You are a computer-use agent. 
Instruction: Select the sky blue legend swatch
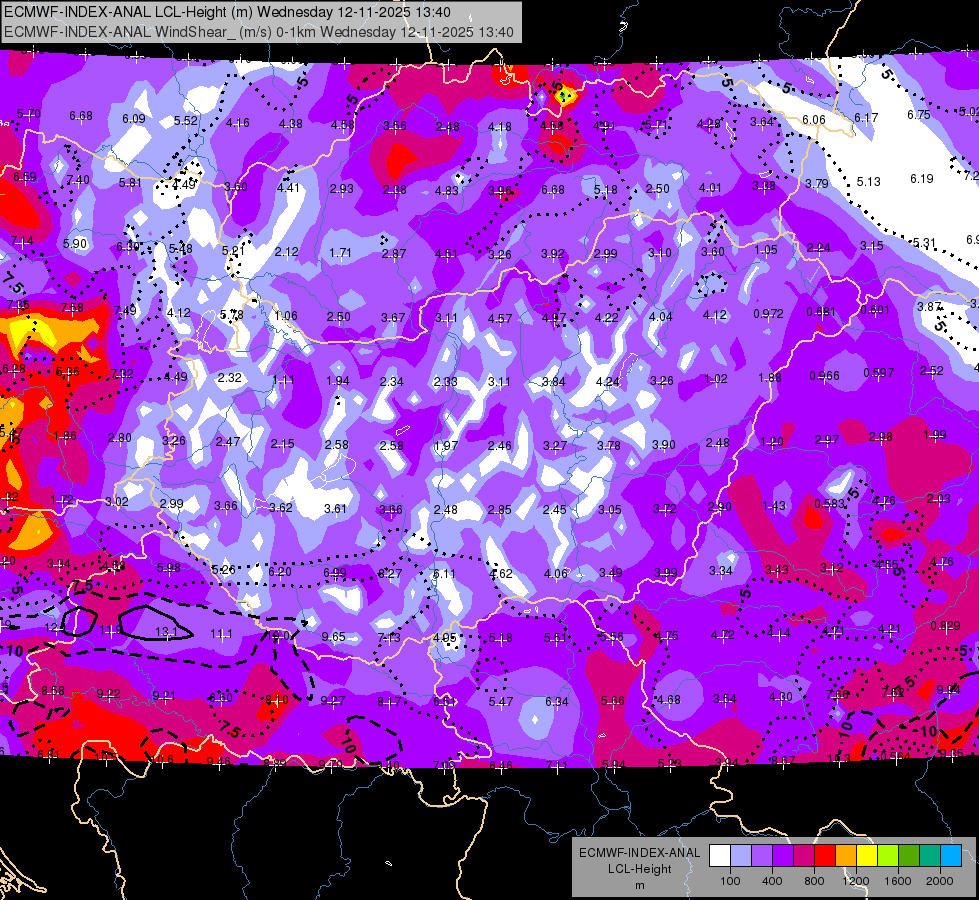click(951, 856)
